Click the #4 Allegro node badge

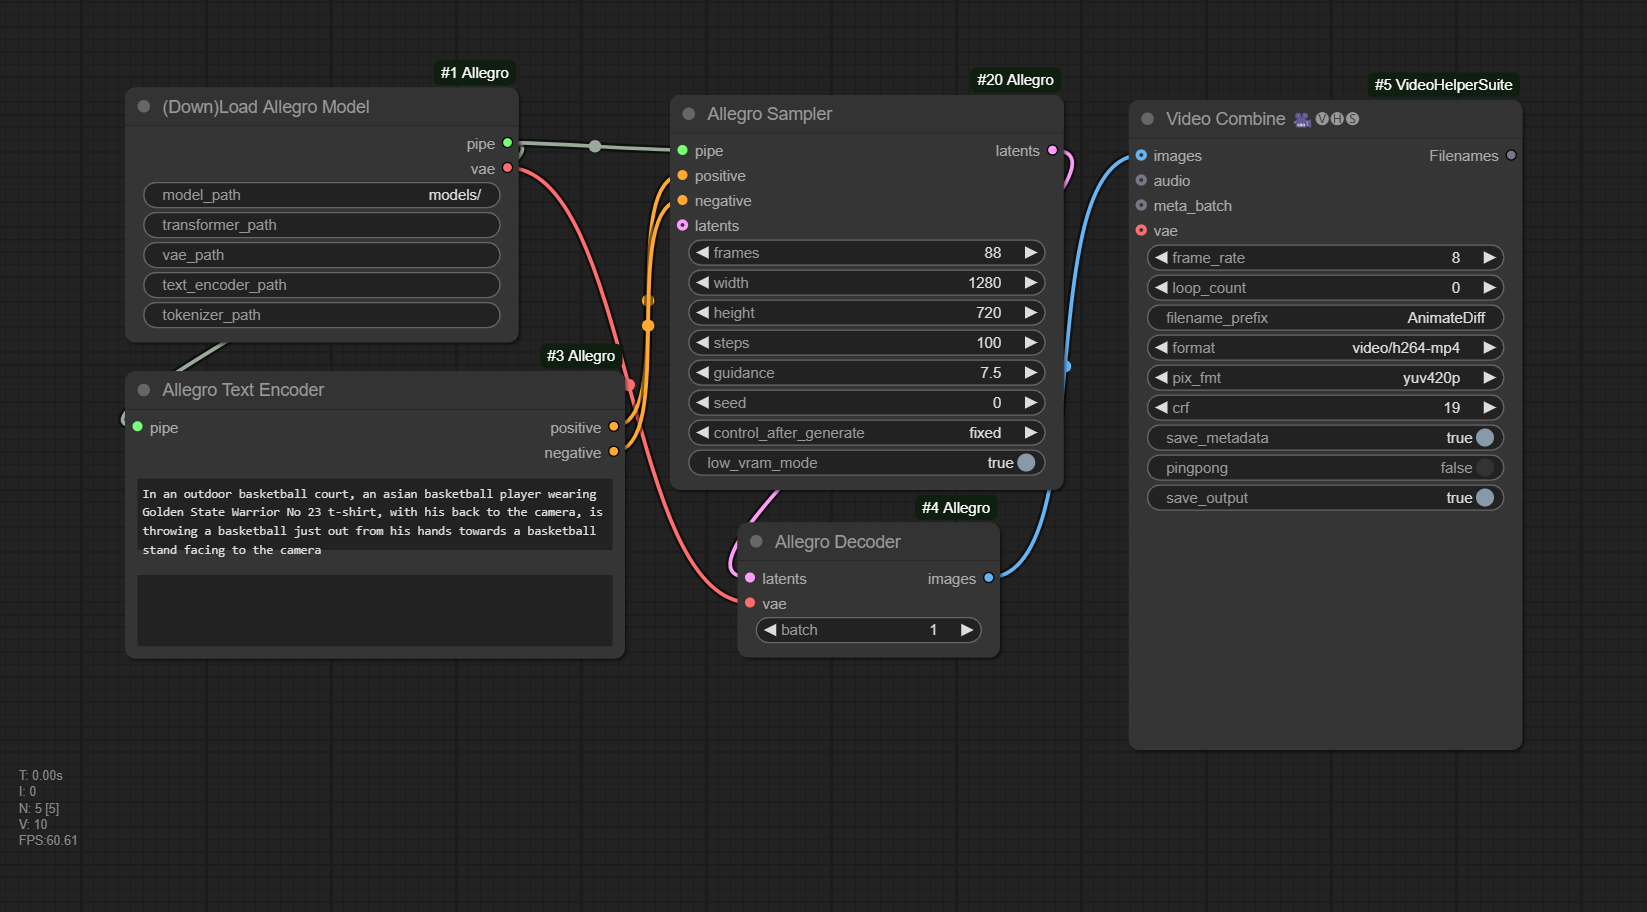point(956,508)
